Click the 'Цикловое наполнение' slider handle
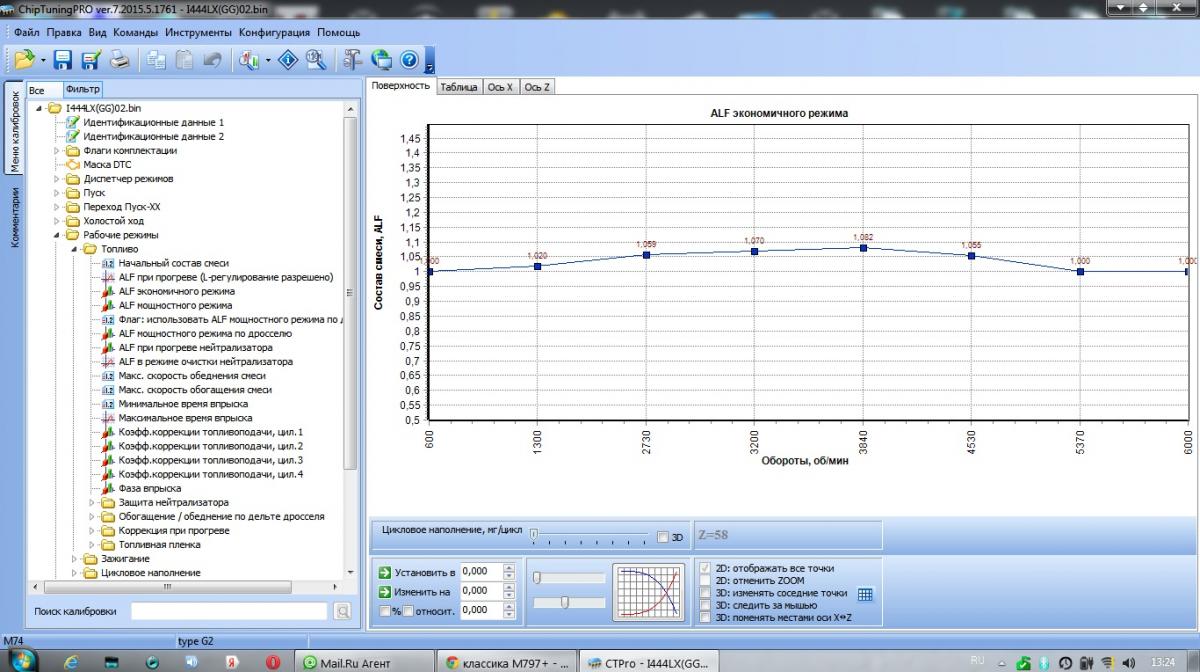Image resolution: width=1200 pixels, height=672 pixels. pyautogui.click(x=534, y=535)
